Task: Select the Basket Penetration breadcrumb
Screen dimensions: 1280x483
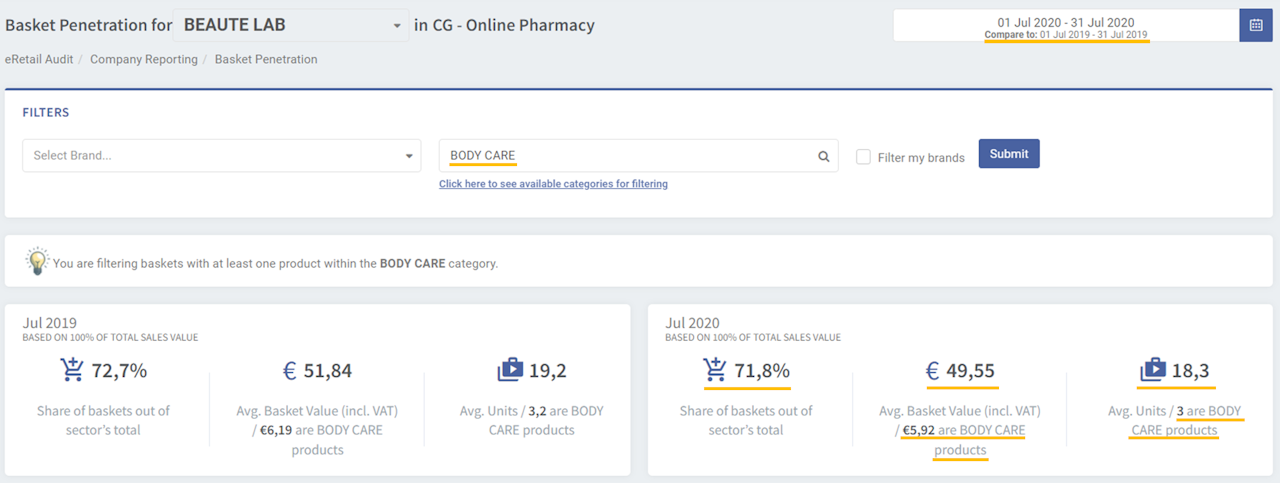Action: (x=266, y=59)
